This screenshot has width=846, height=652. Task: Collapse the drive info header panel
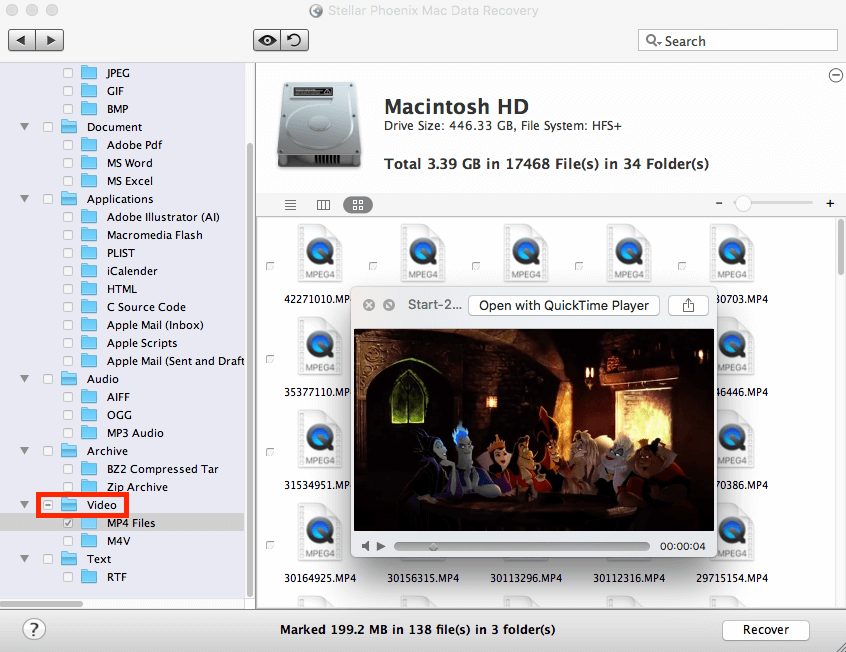pos(835,76)
